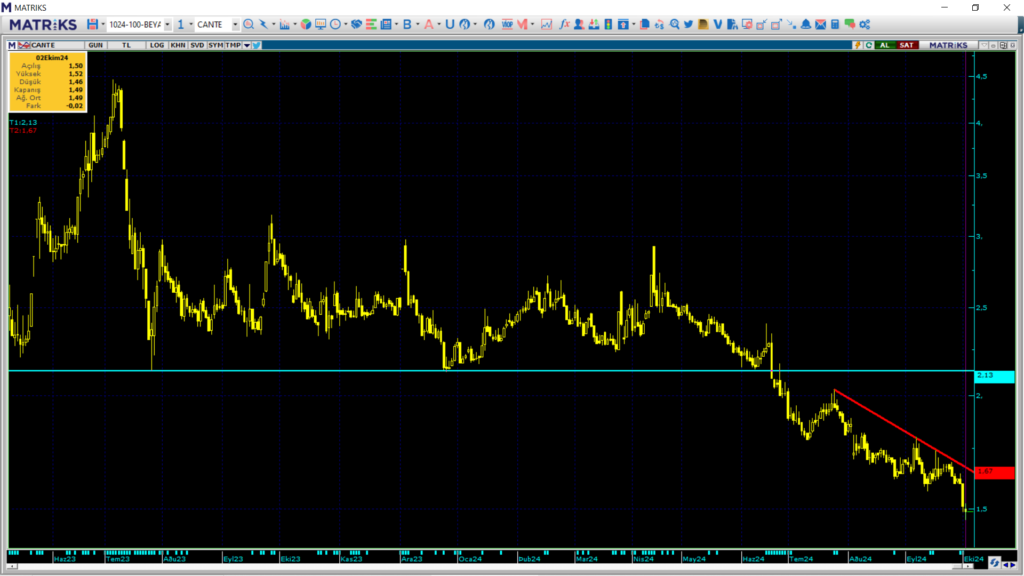Image resolution: width=1024 pixels, height=576 pixels.
Task: Toggle the SVD chart option
Action: 197,45
